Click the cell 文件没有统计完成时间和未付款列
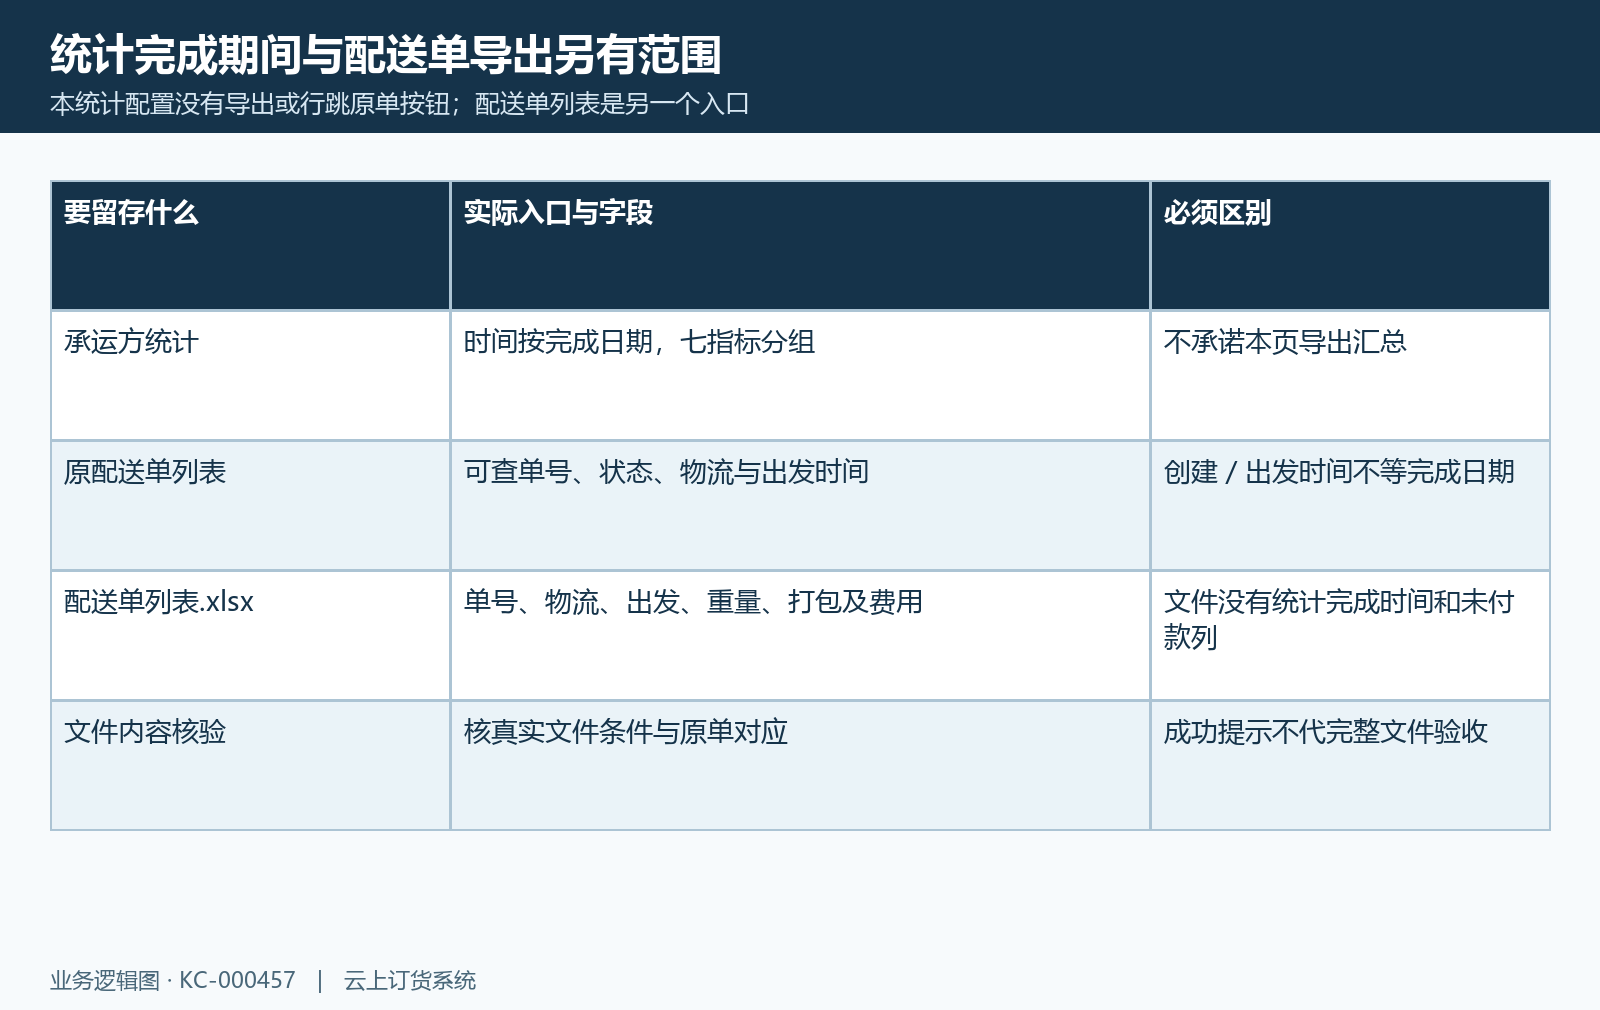1600x1010 pixels. point(1350,635)
